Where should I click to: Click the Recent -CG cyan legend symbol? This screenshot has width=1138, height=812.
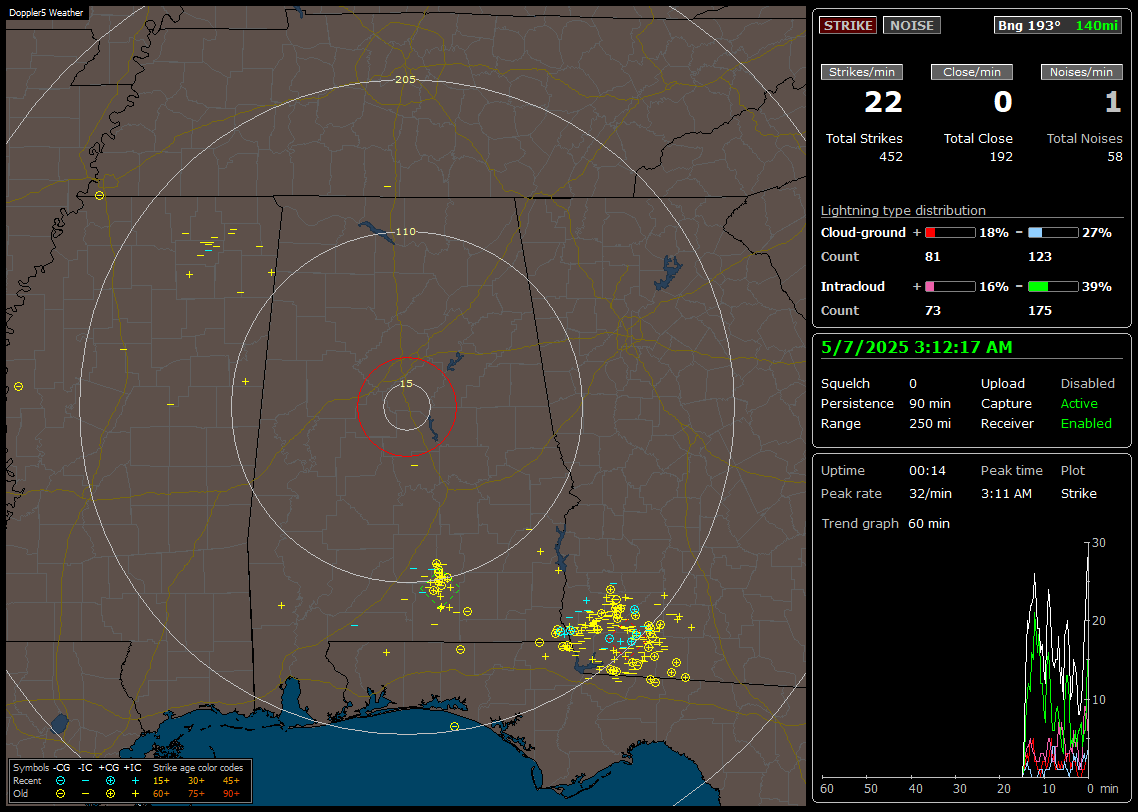point(60,781)
